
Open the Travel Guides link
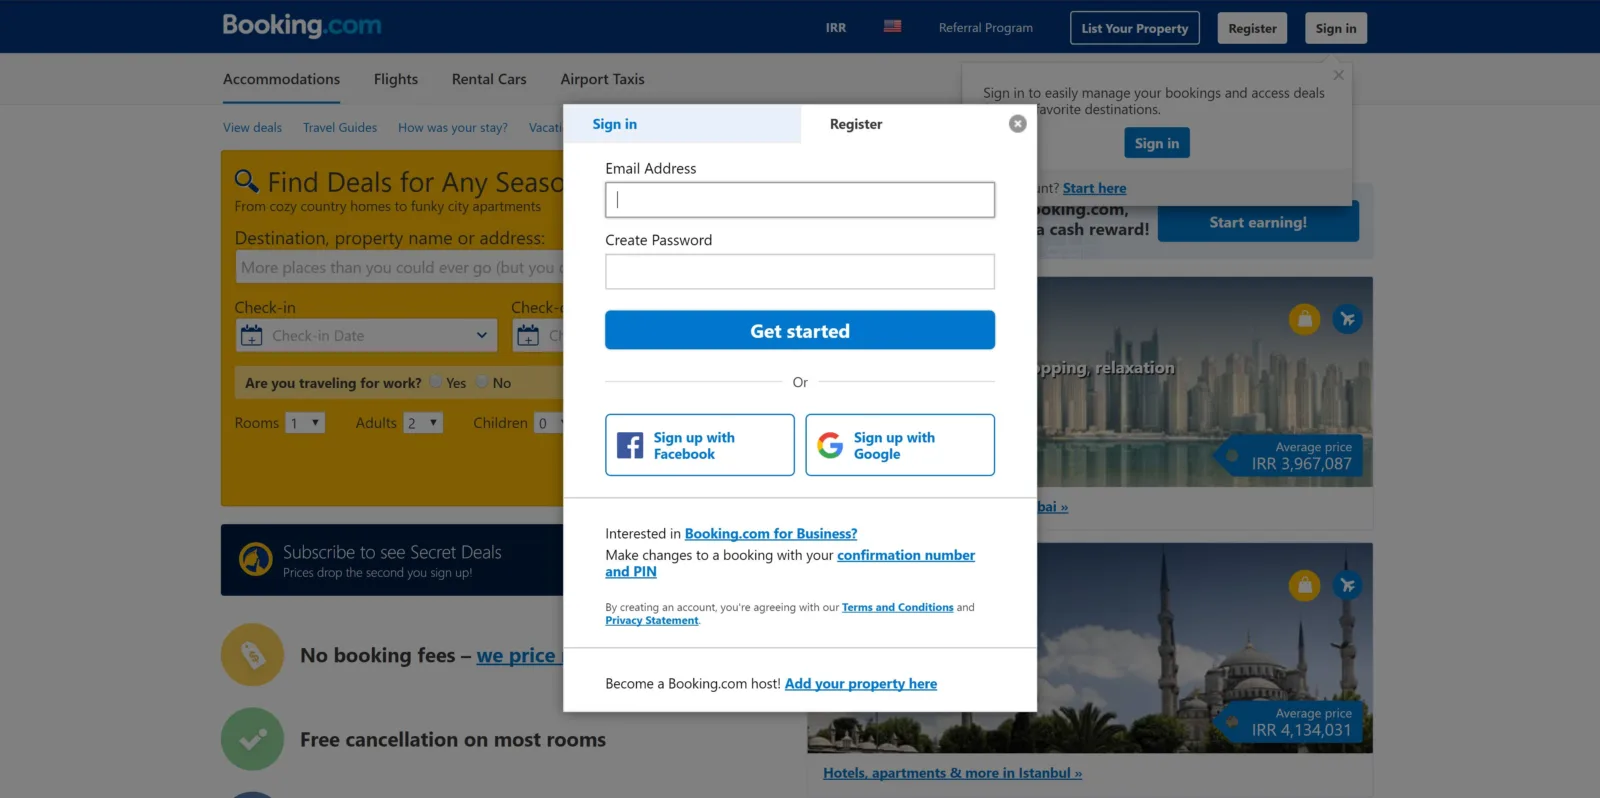click(x=340, y=128)
